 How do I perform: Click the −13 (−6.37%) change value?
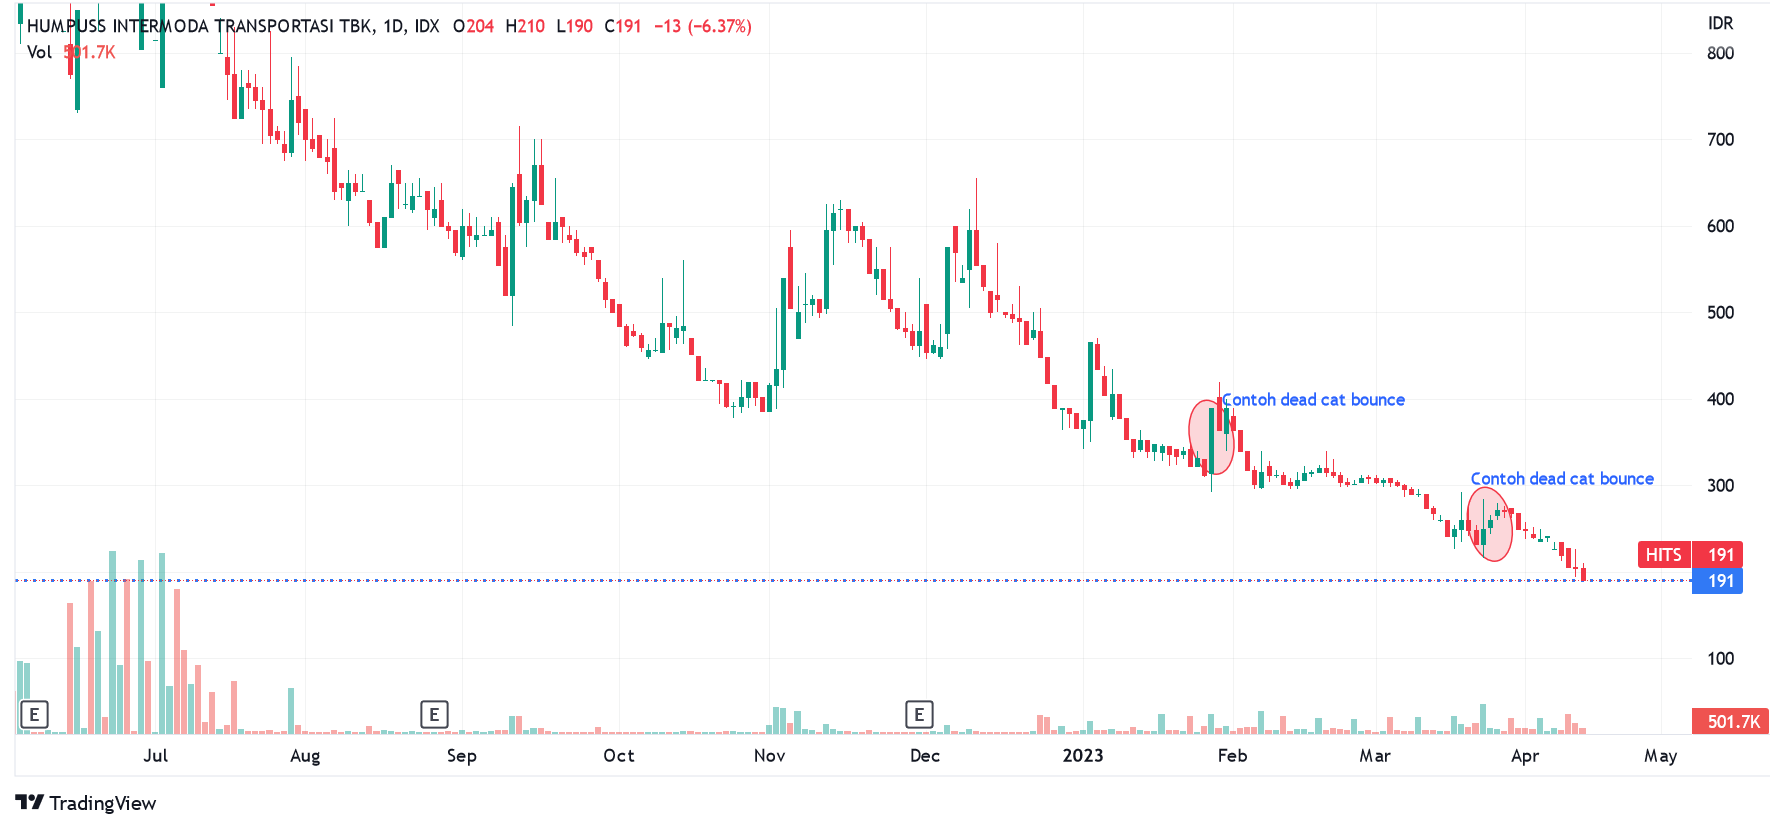703,26
